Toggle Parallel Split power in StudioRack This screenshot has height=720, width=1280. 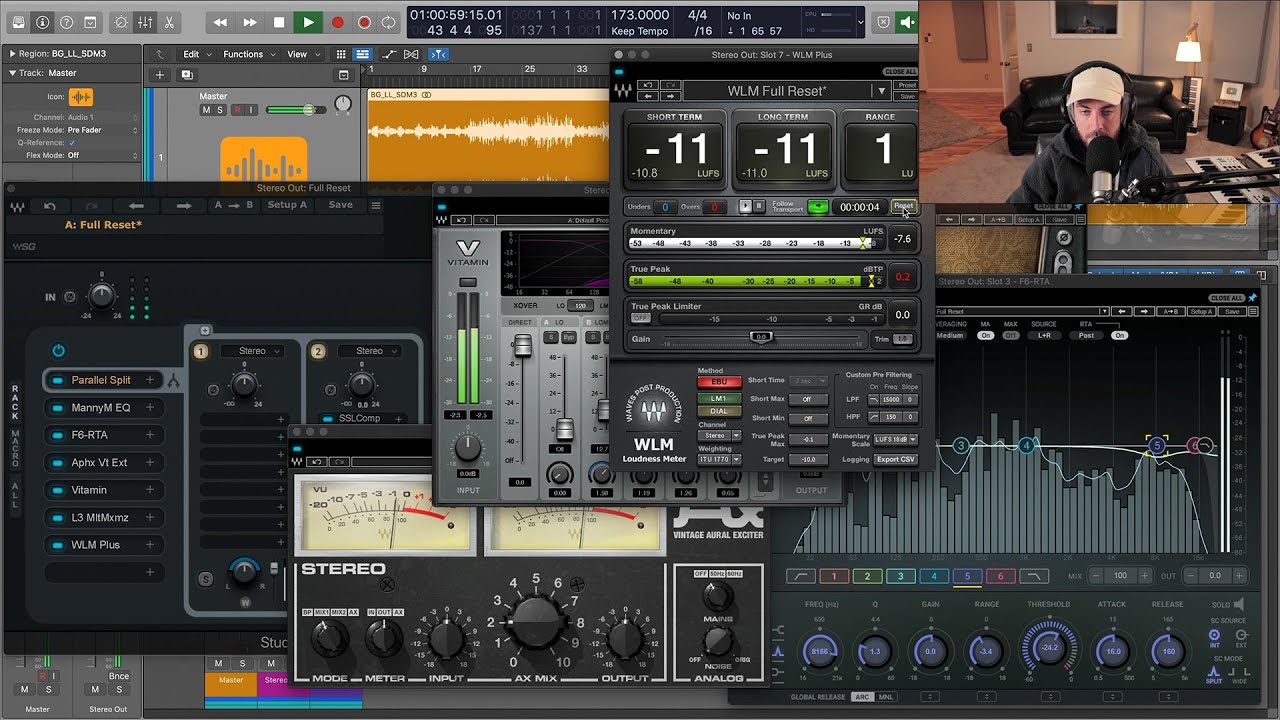point(58,381)
